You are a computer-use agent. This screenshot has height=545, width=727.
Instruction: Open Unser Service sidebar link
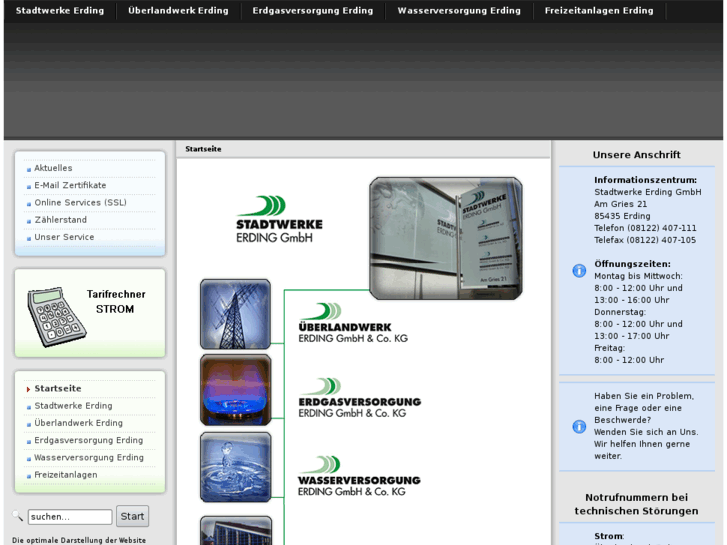tap(64, 237)
